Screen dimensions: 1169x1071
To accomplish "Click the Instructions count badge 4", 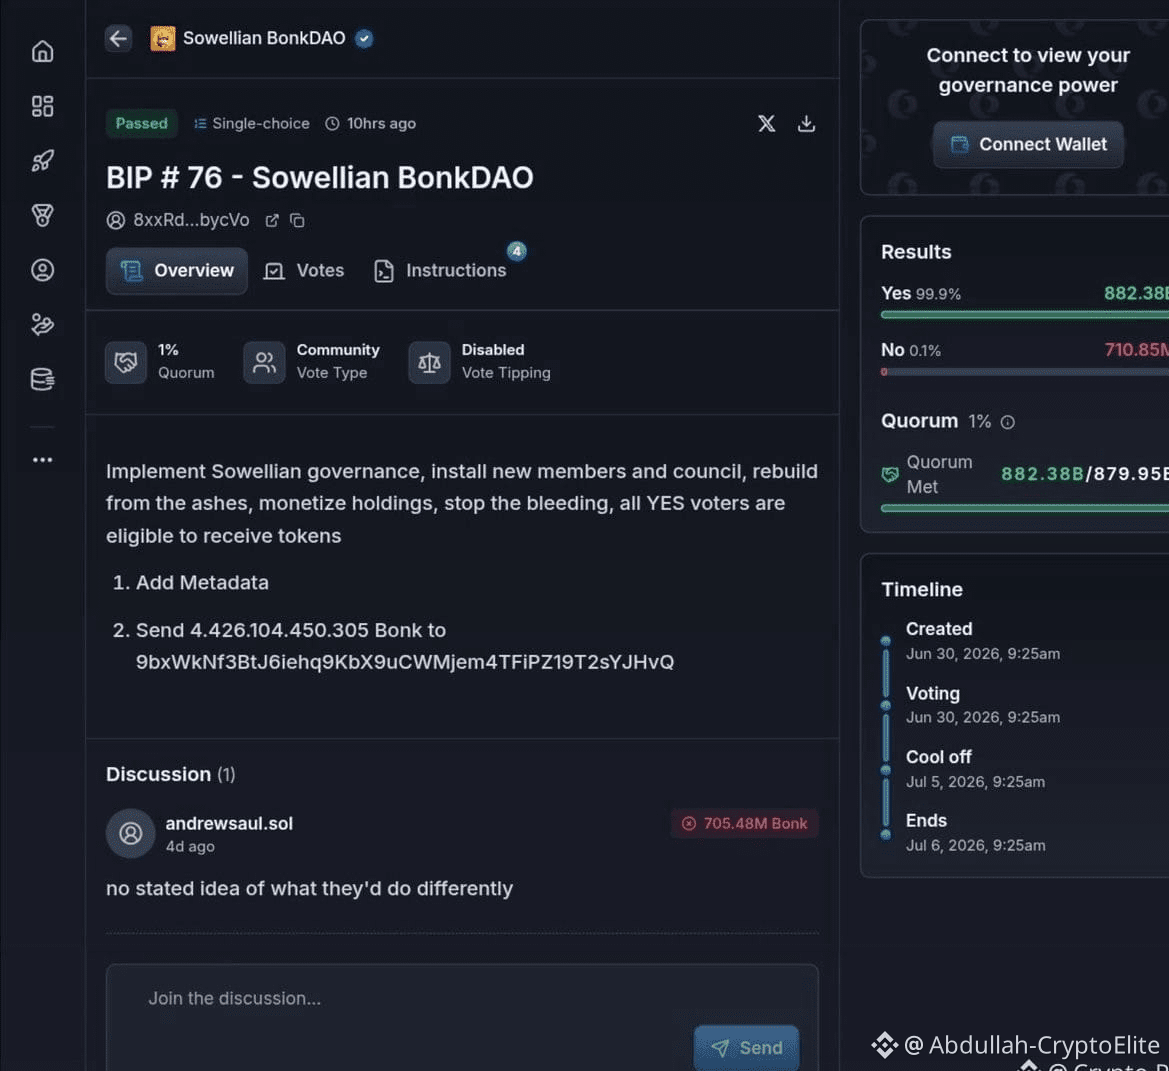I will tap(517, 251).
